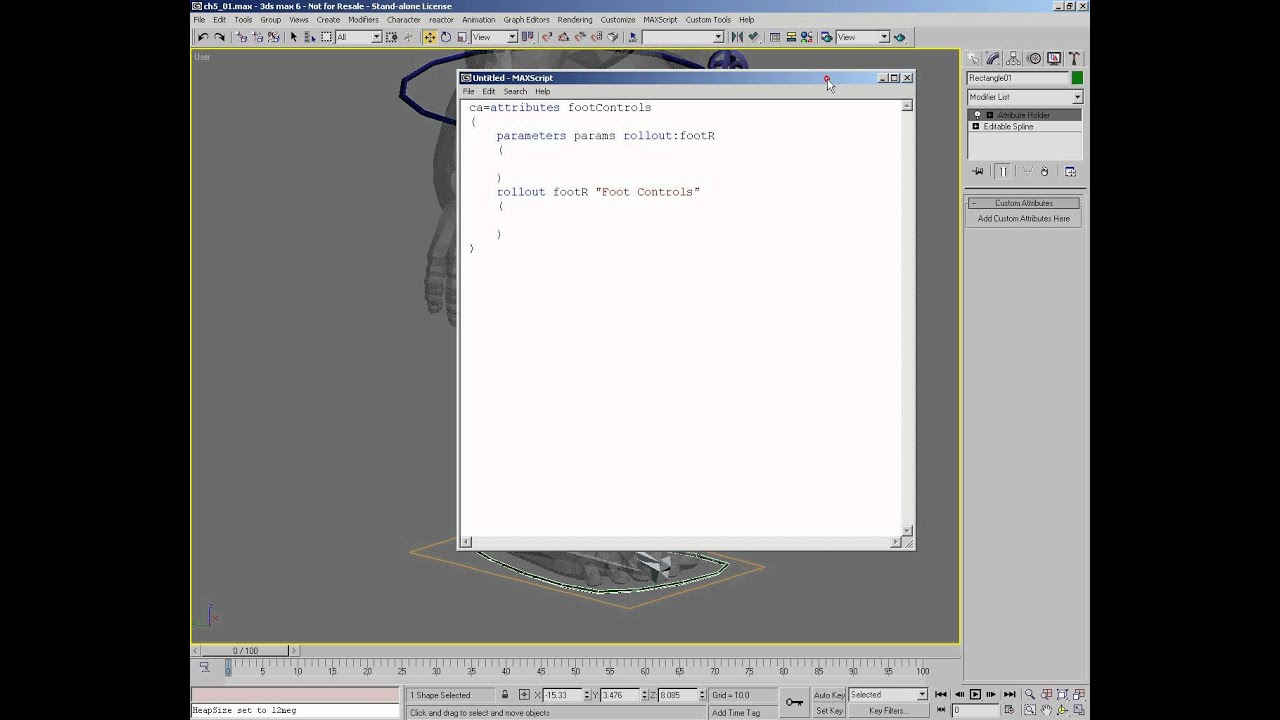Viewport: 1280px width, 720px height.
Task: Click Play Animation button
Action: coord(975,694)
